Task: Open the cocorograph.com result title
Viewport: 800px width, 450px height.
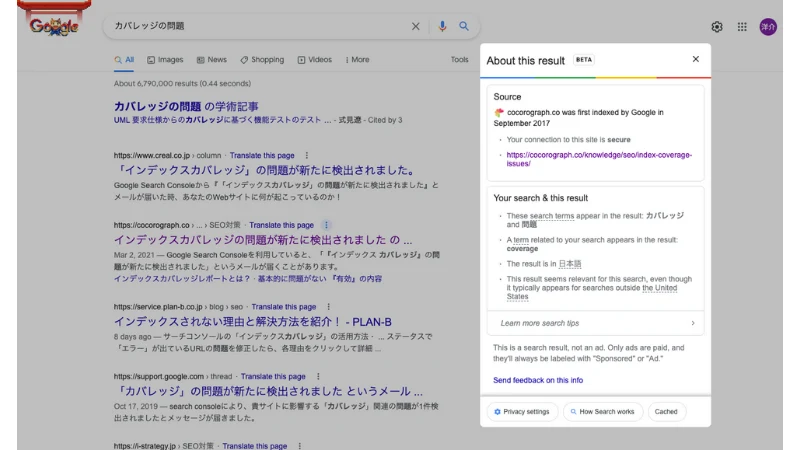Action: pyautogui.click(x=263, y=240)
